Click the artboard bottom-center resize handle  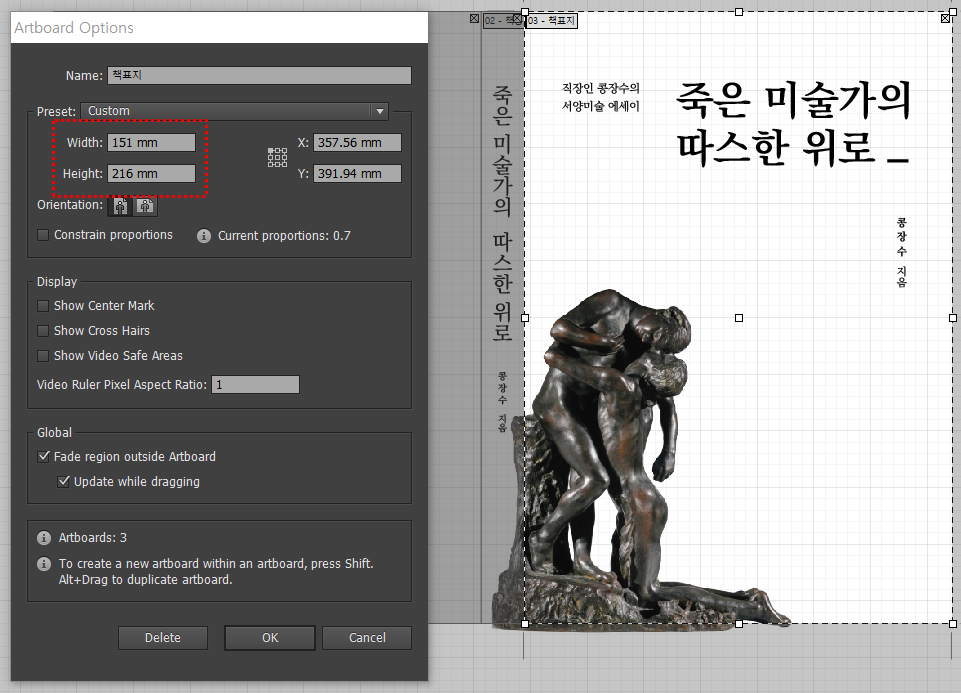(739, 624)
